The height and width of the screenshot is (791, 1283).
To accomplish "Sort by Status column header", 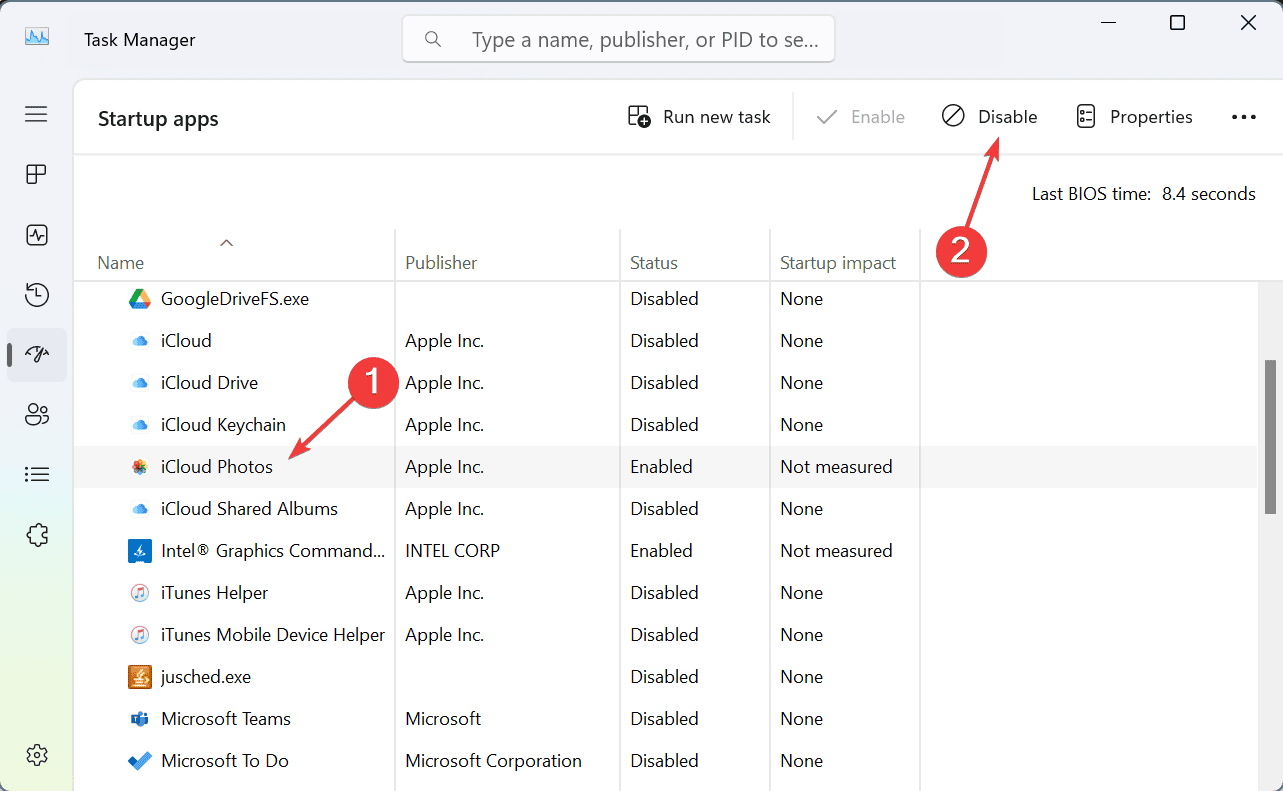I will tap(654, 263).
